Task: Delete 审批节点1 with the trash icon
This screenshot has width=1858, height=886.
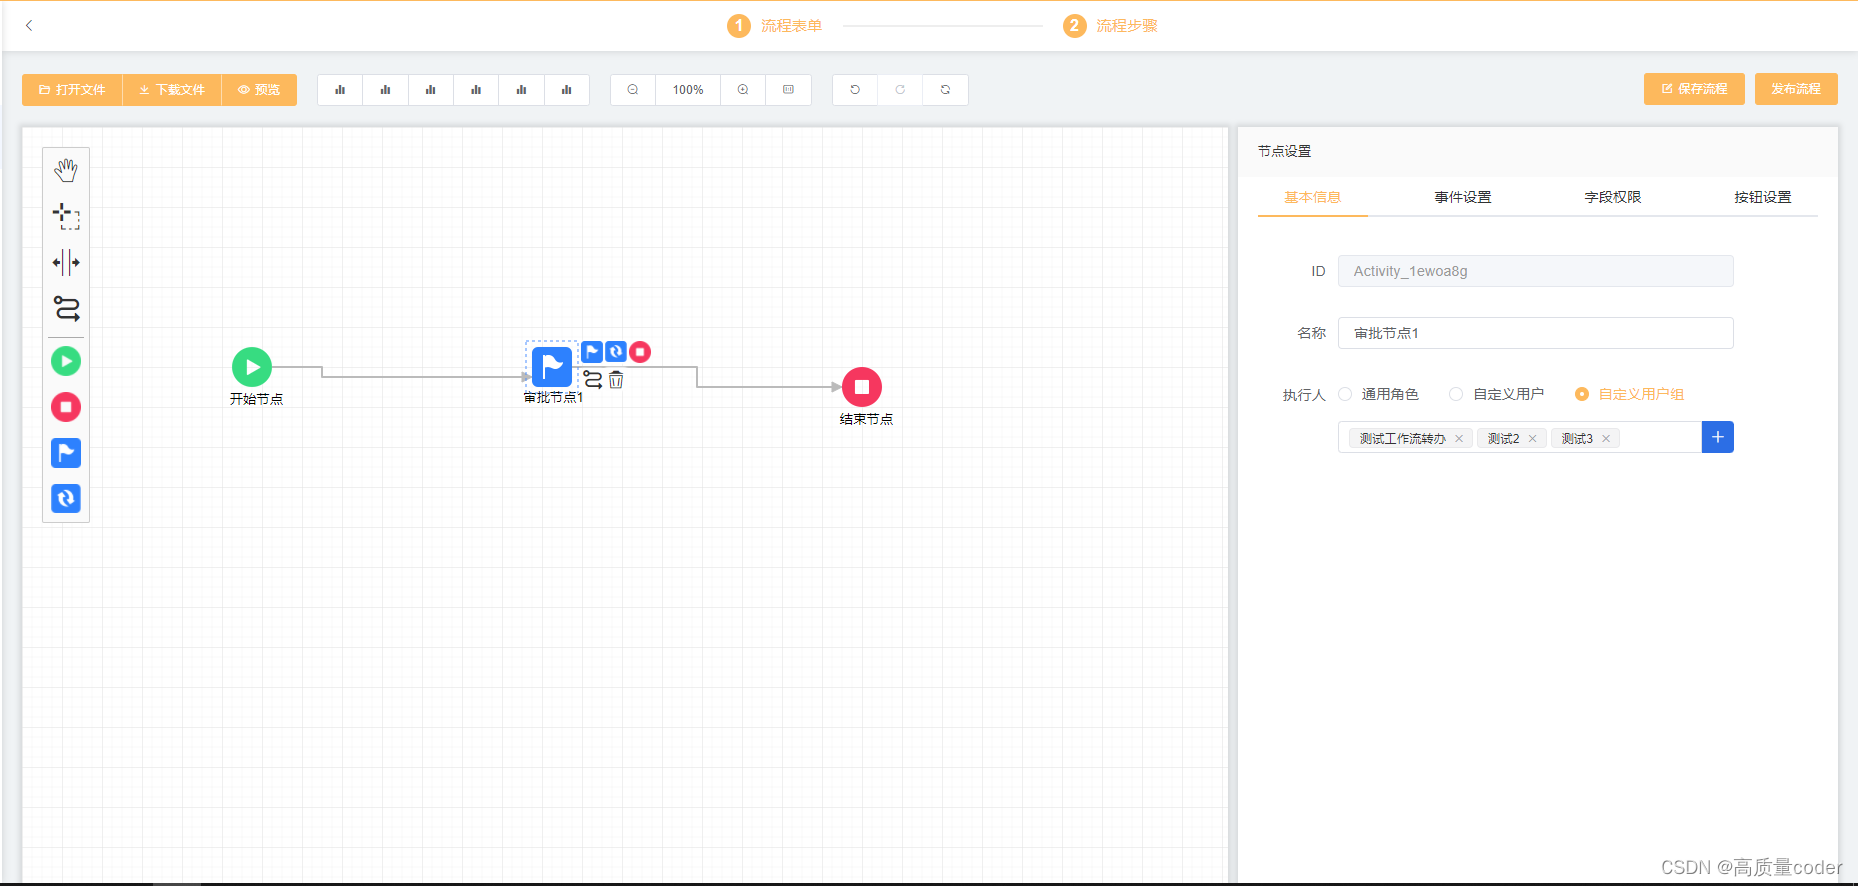Action: 616,380
